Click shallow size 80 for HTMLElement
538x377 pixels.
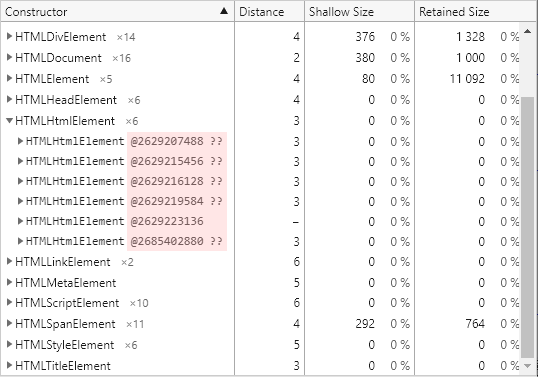click(x=368, y=79)
